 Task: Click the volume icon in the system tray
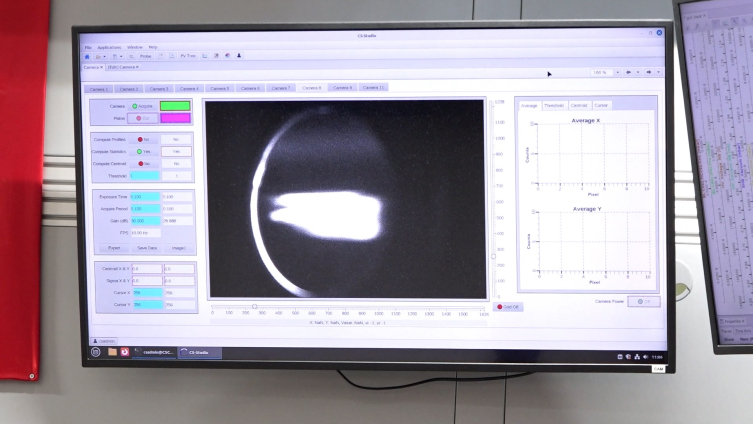(x=645, y=357)
